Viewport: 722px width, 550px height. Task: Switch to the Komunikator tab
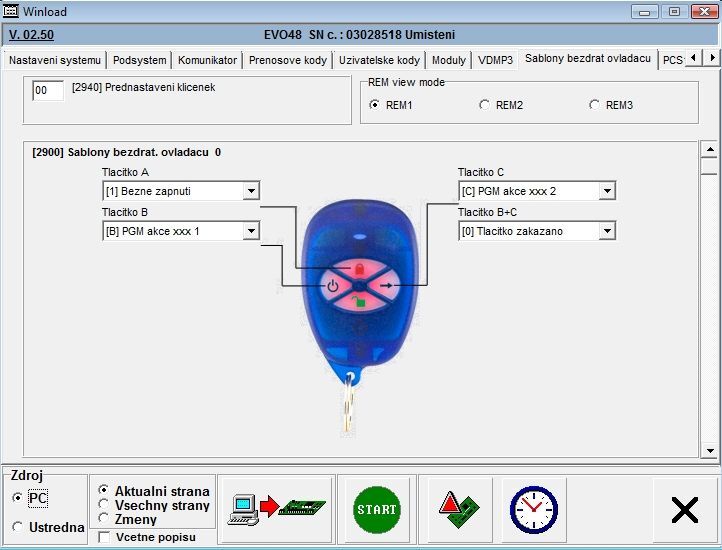(x=207, y=60)
